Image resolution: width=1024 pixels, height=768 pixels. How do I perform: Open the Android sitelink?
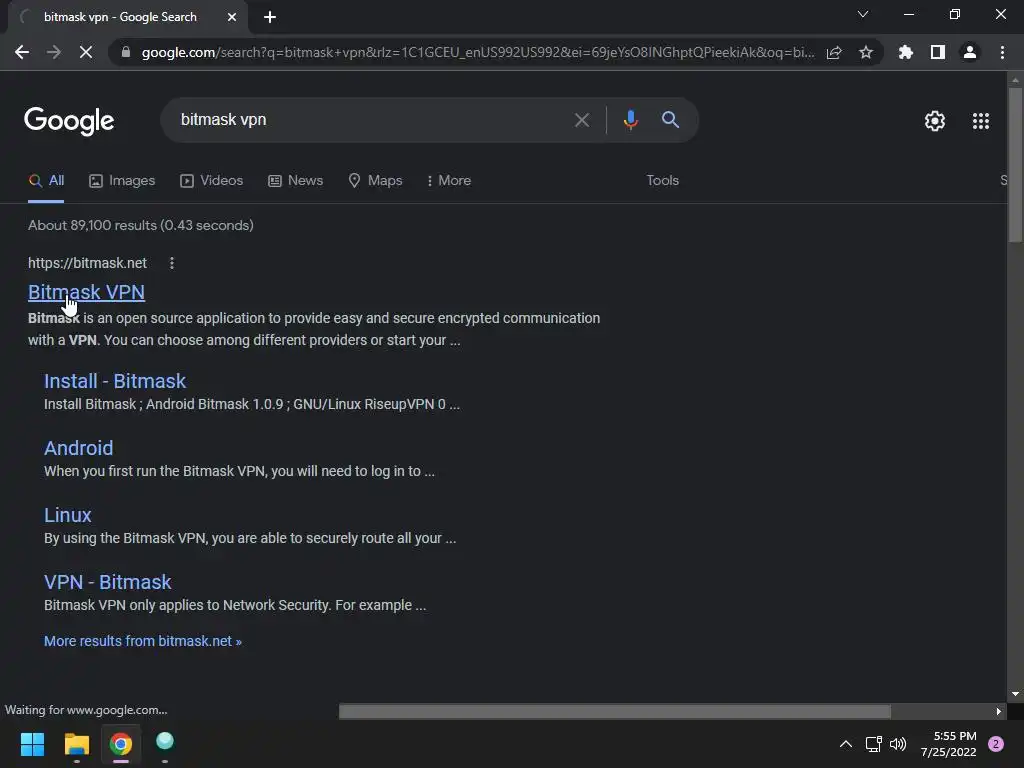click(78, 448)
